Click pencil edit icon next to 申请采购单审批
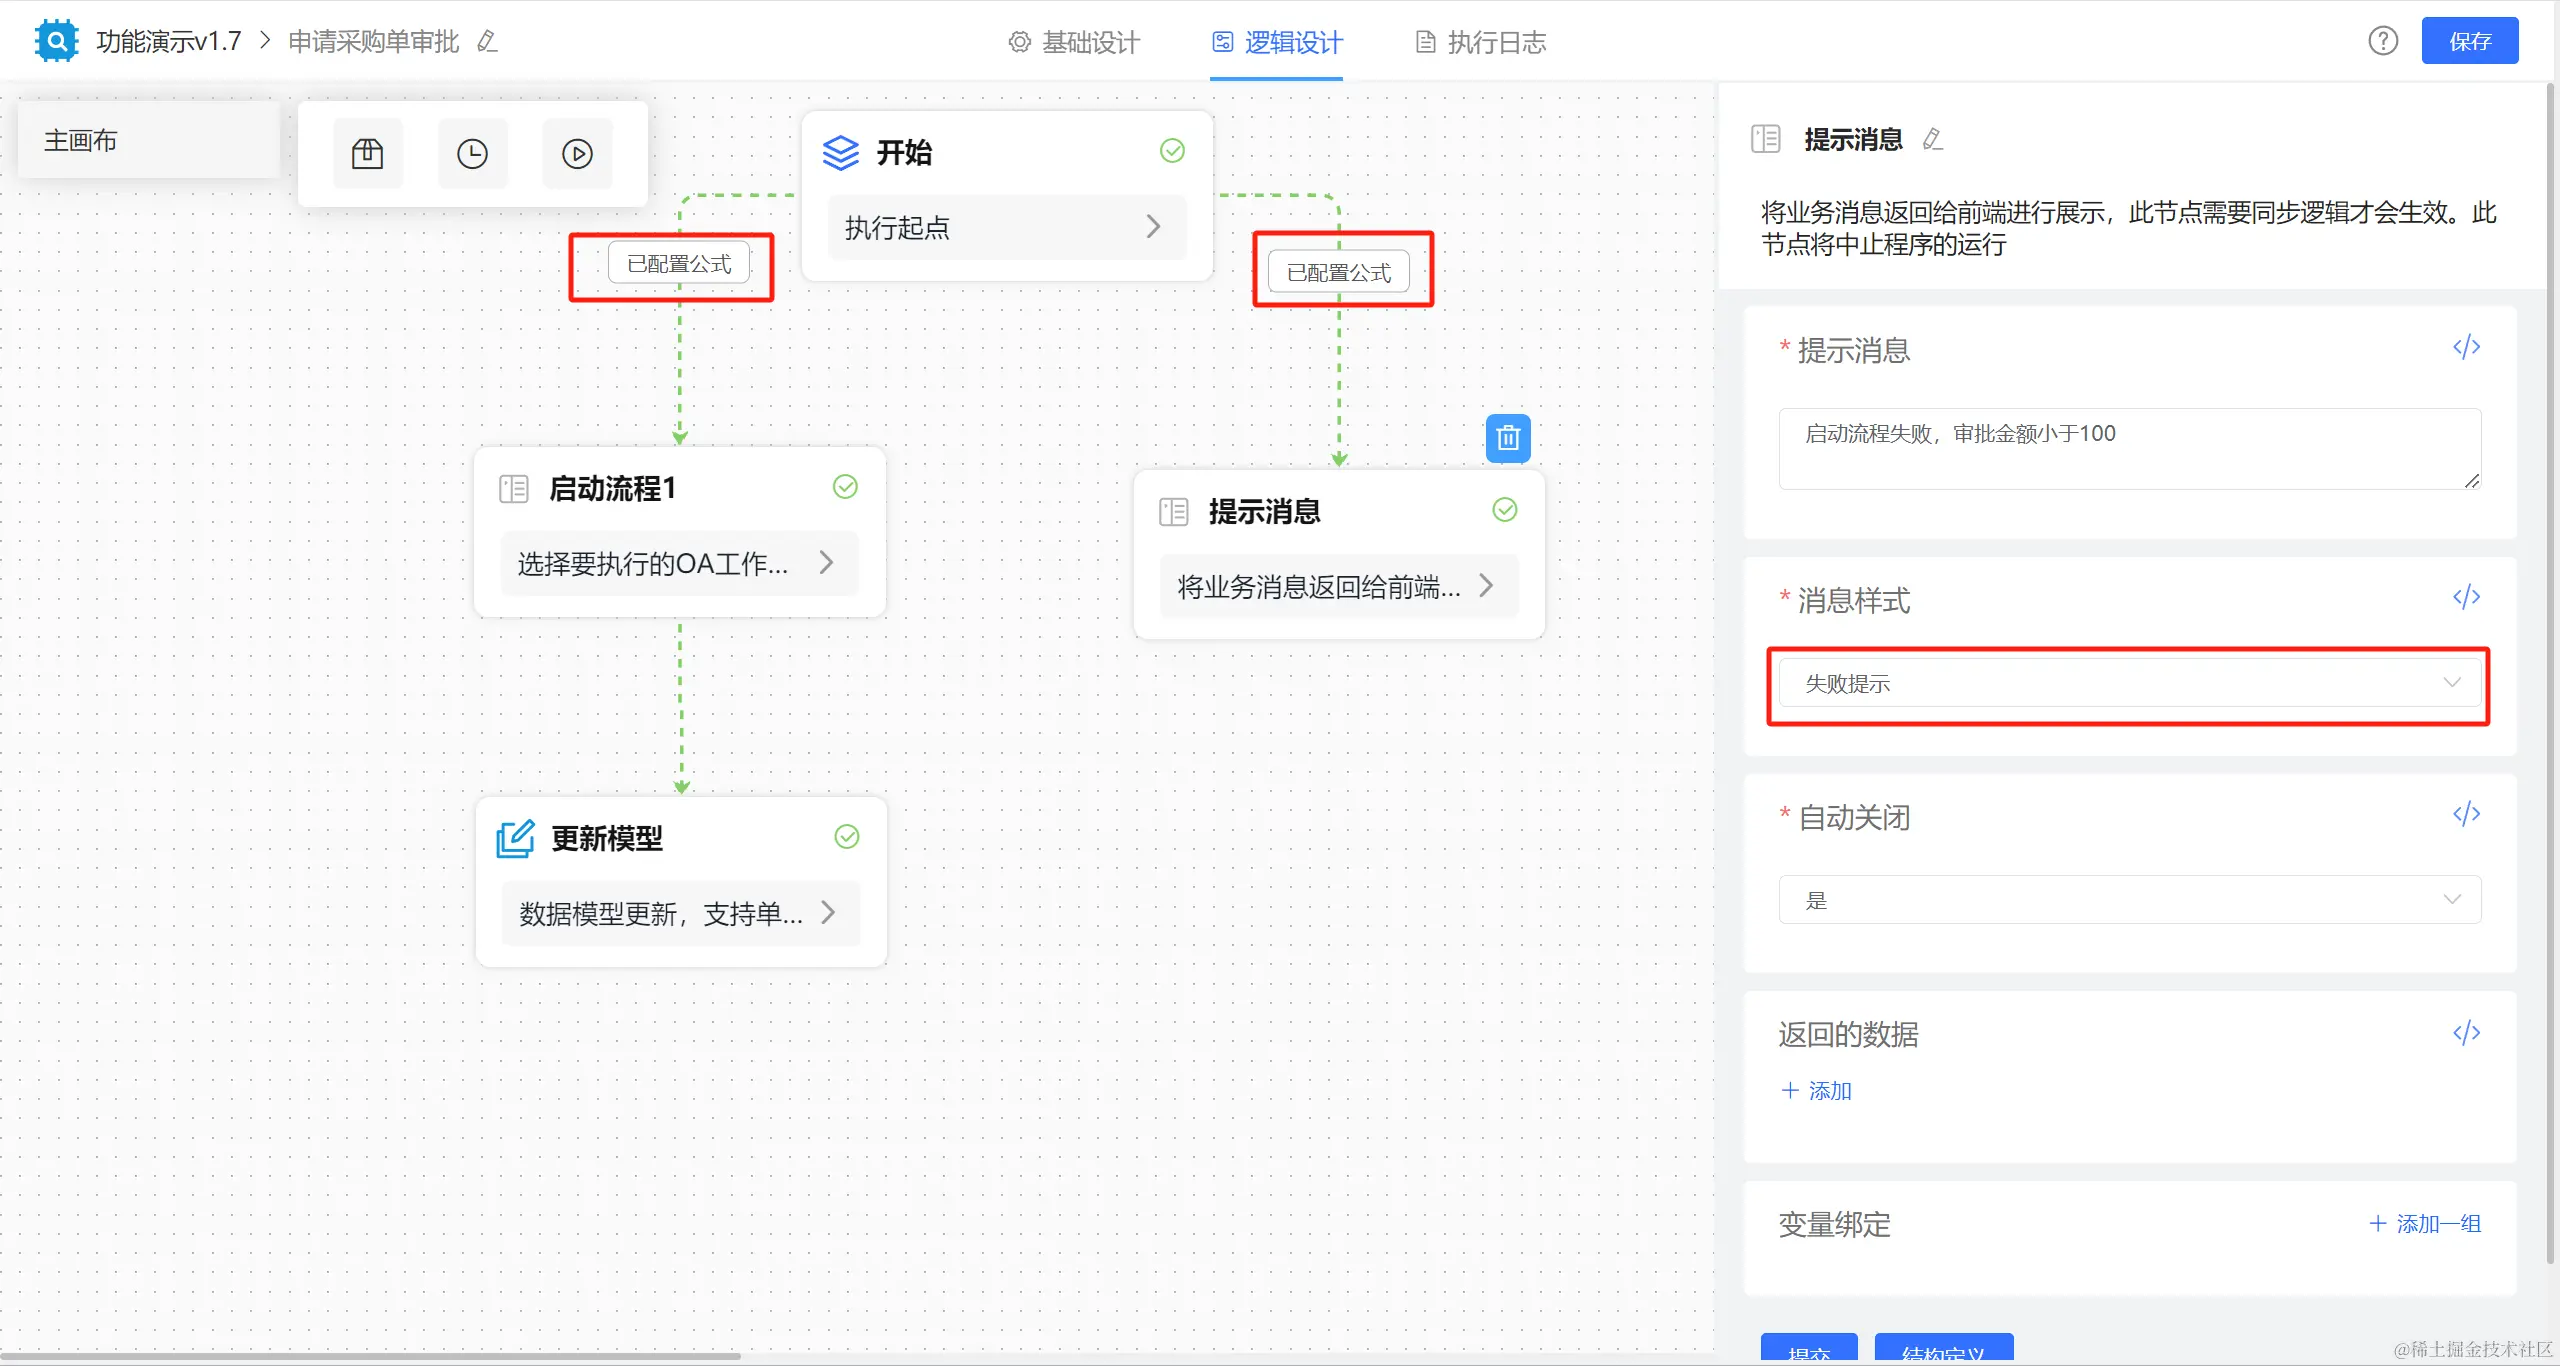 487,41
